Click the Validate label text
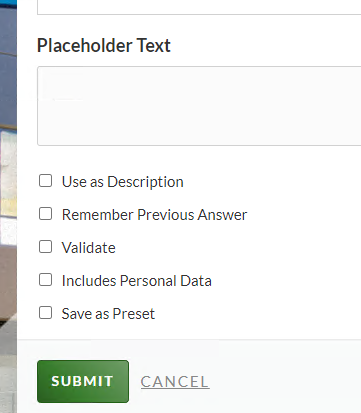This screenshot has width=361, height=413. (89, 248)
